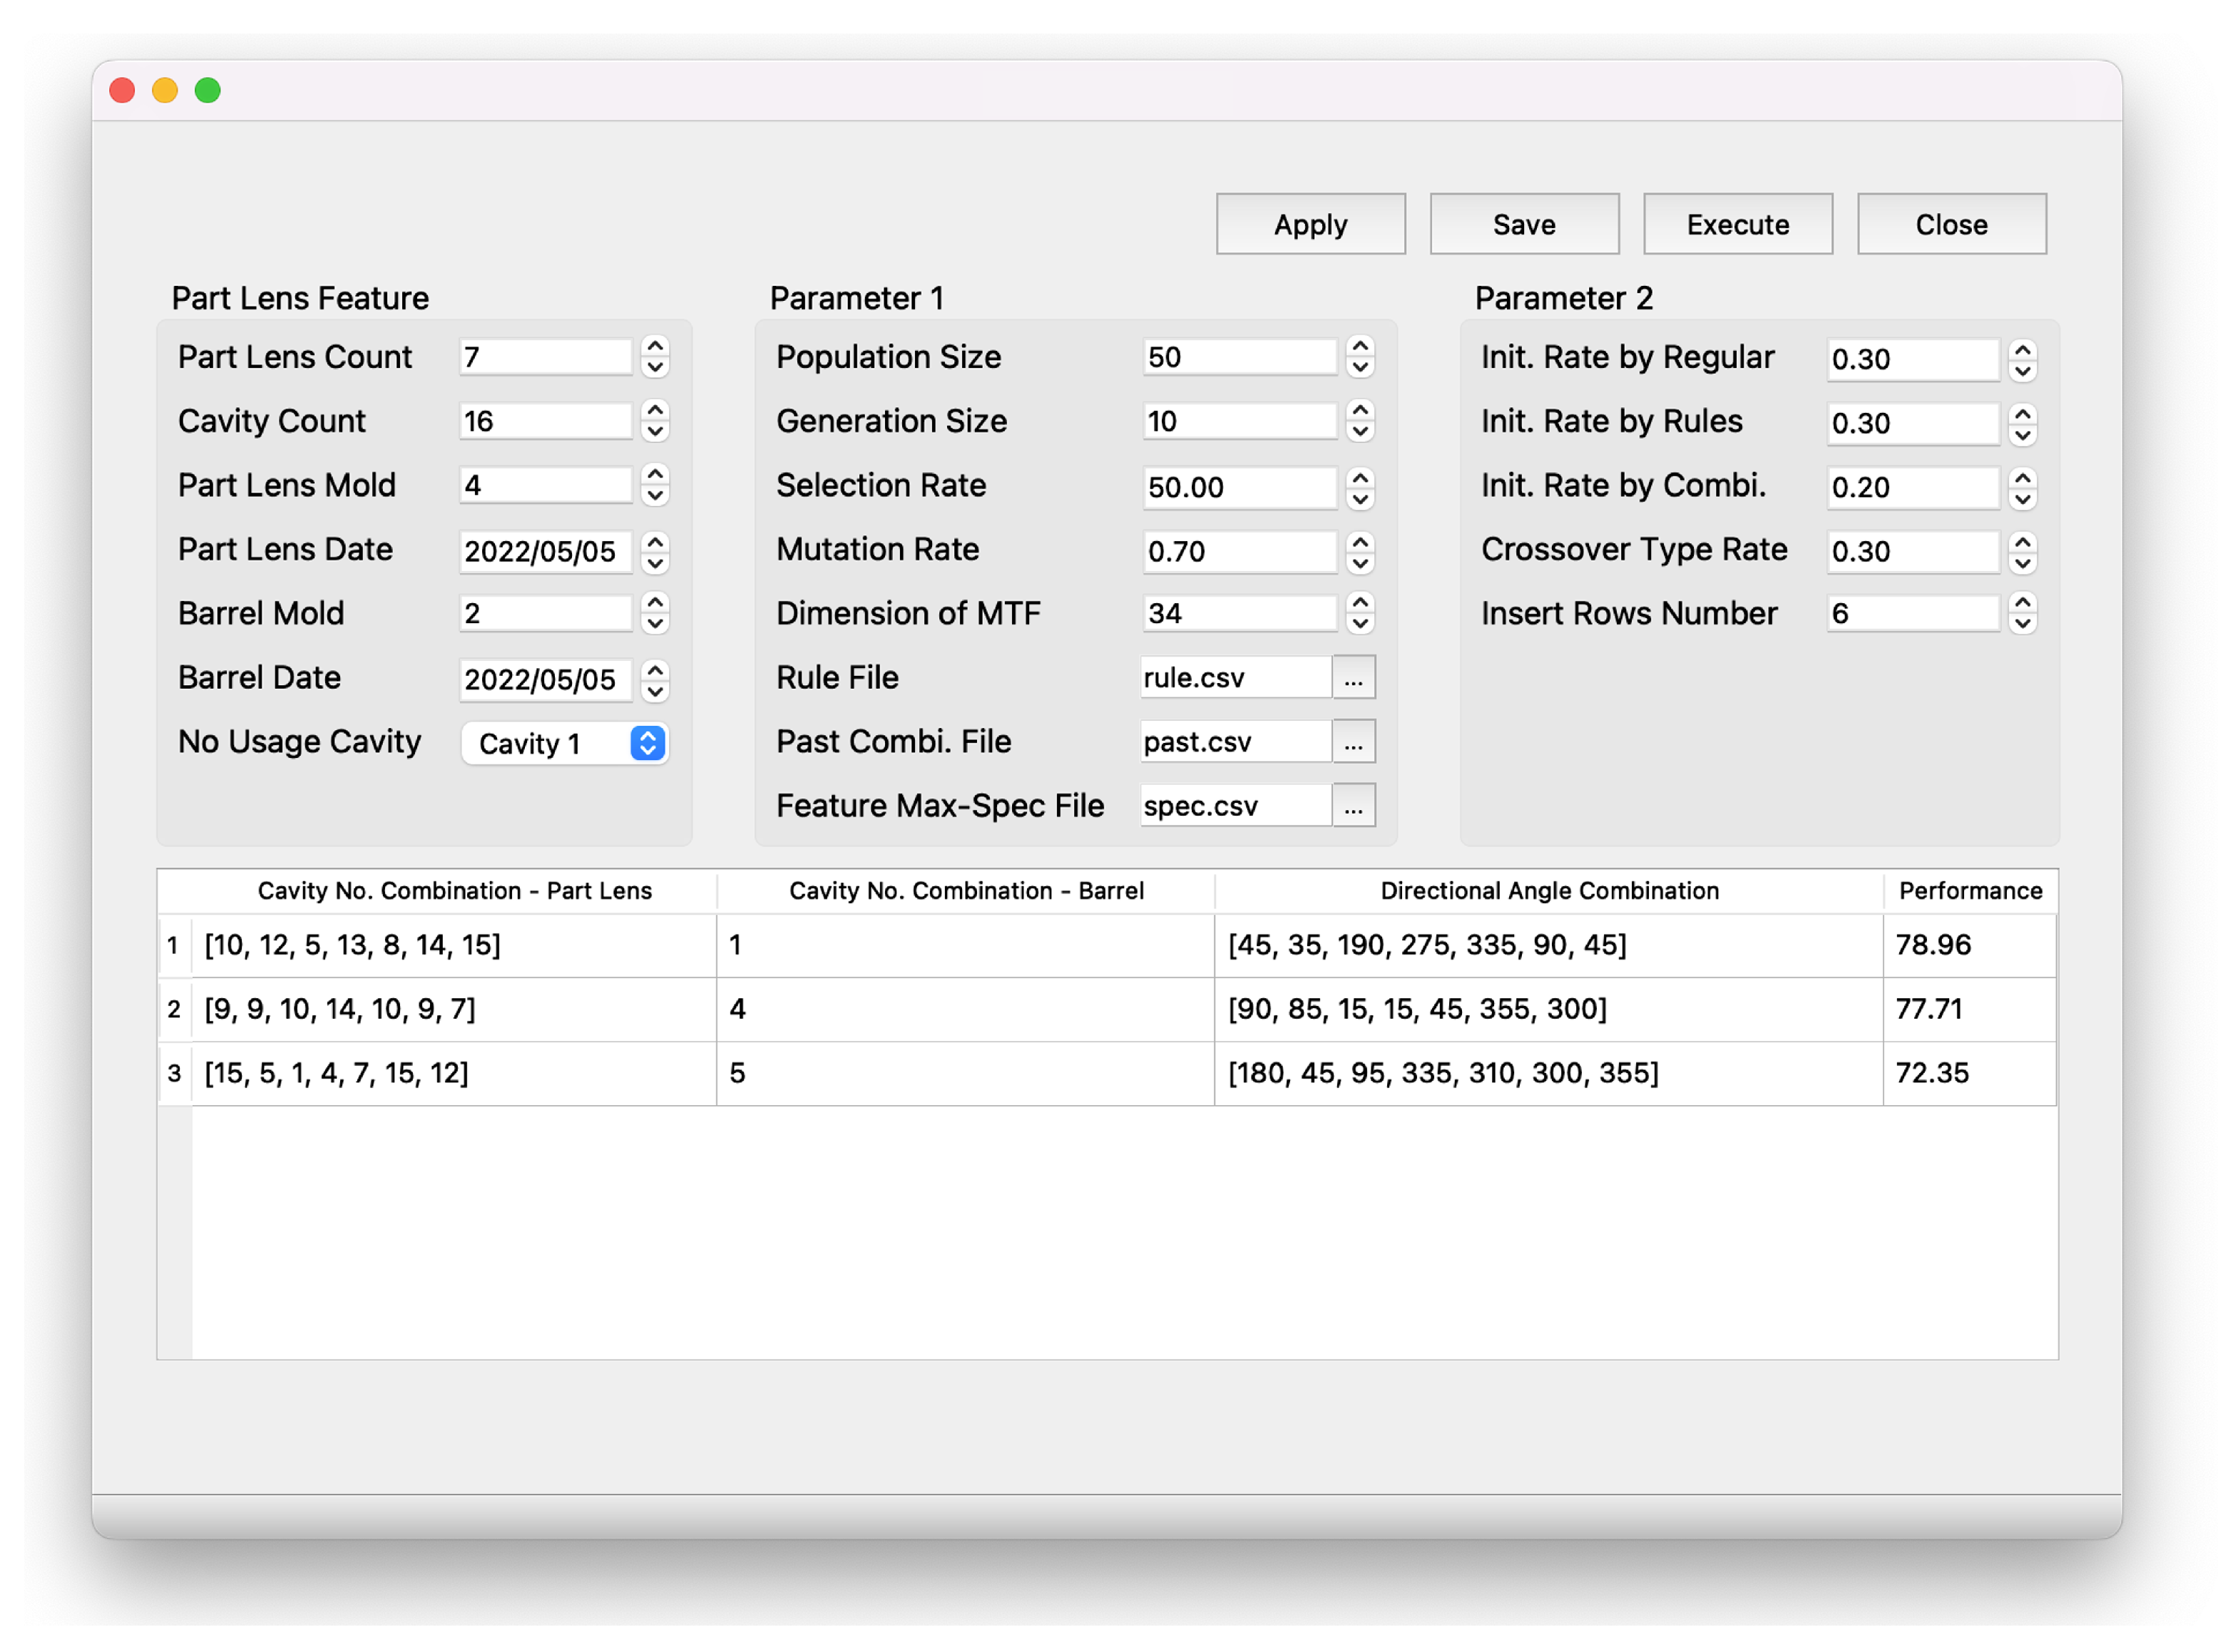
Task: Decrement the Mutation Rate value
Action: click(1359, 562)
